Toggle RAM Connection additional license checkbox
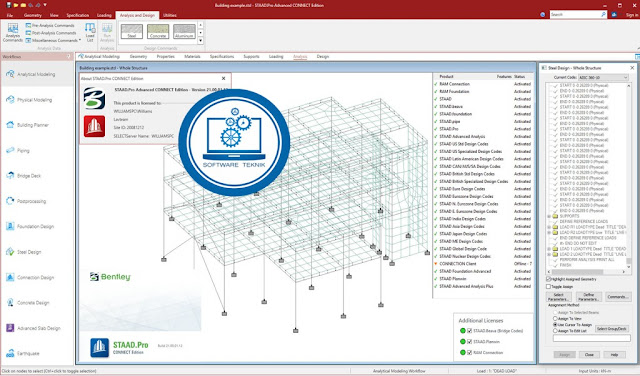 tap(469, 352)
